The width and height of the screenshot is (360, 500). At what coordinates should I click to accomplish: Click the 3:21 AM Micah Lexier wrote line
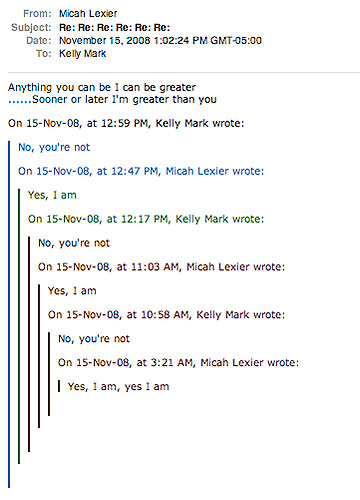179,362
